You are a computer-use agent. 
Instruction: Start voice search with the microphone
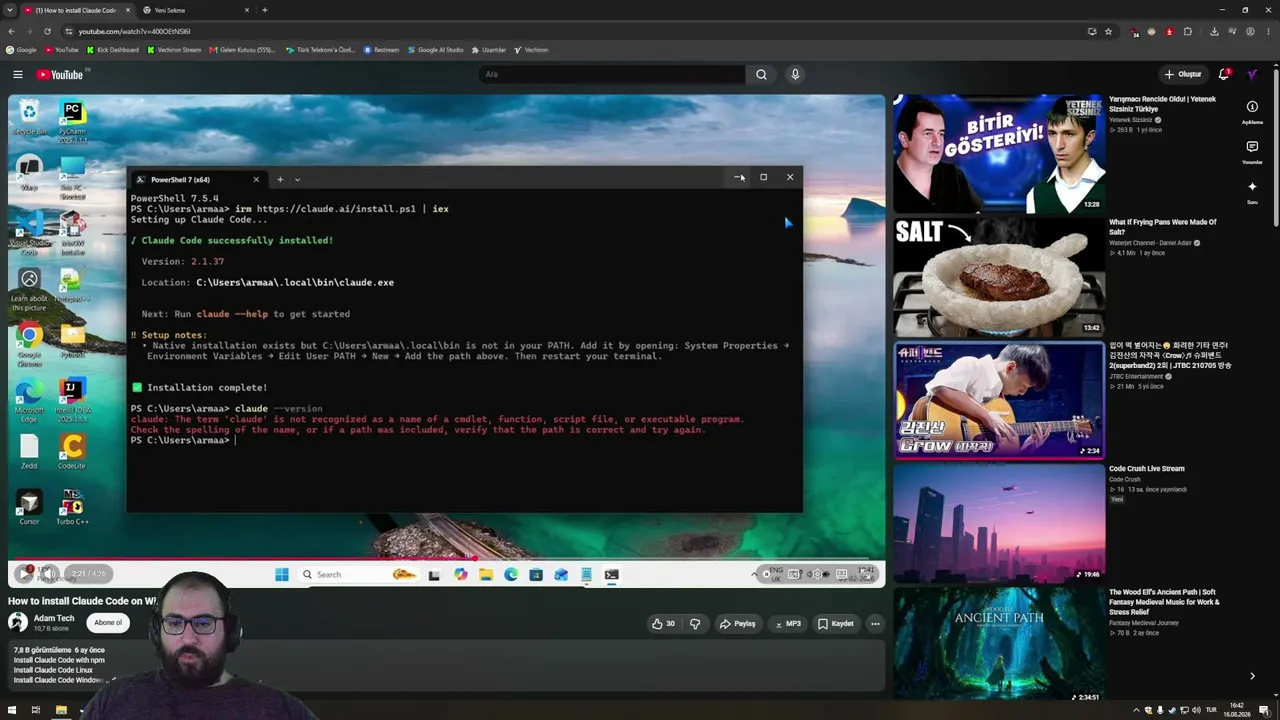(x=795, y=74)
